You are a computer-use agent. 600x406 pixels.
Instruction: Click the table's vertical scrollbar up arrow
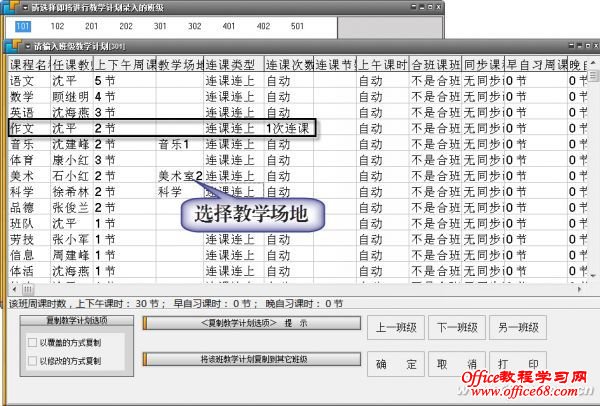593,62
